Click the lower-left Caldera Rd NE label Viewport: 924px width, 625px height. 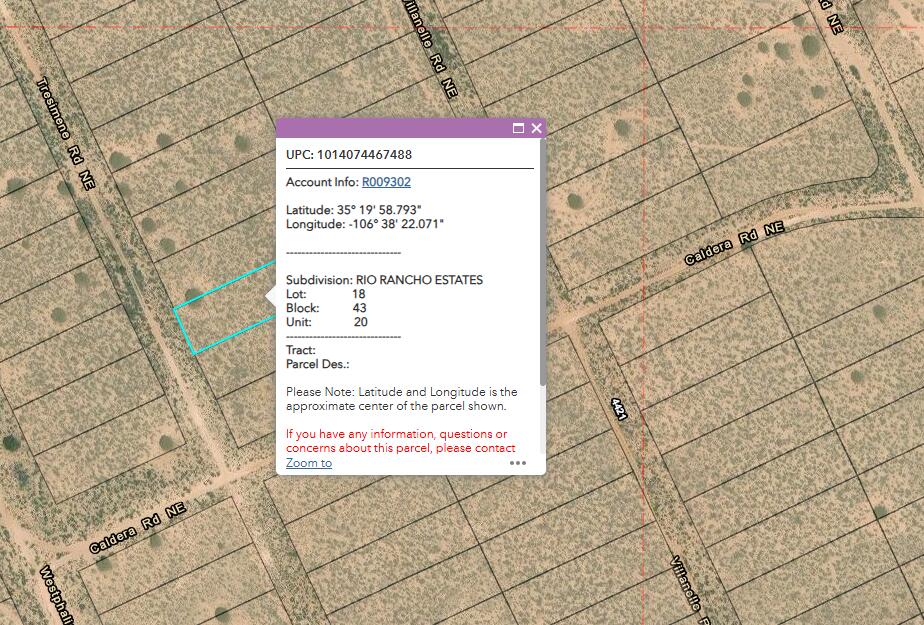137,527
